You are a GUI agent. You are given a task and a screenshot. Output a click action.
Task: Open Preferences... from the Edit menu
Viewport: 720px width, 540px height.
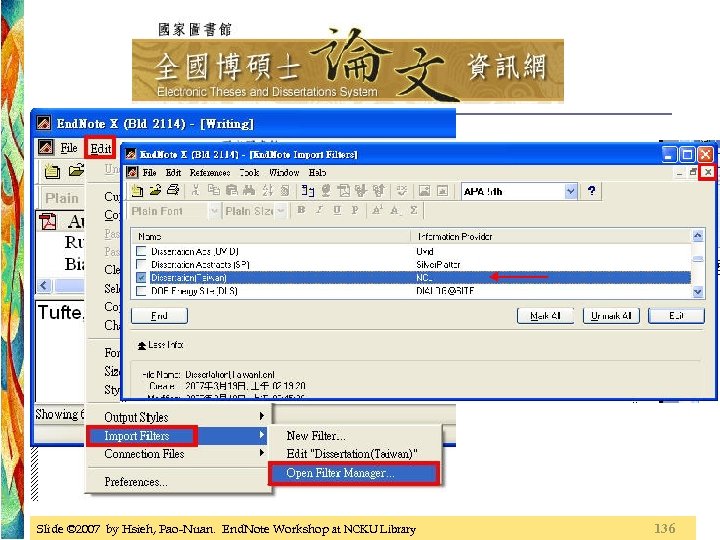[x=135, y=482]
